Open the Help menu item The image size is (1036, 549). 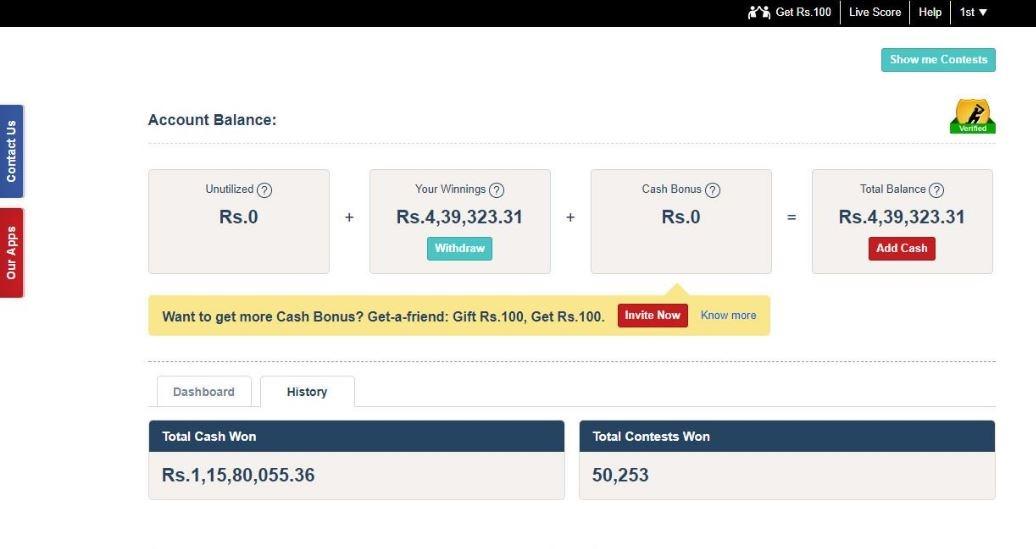pos(930,12)
